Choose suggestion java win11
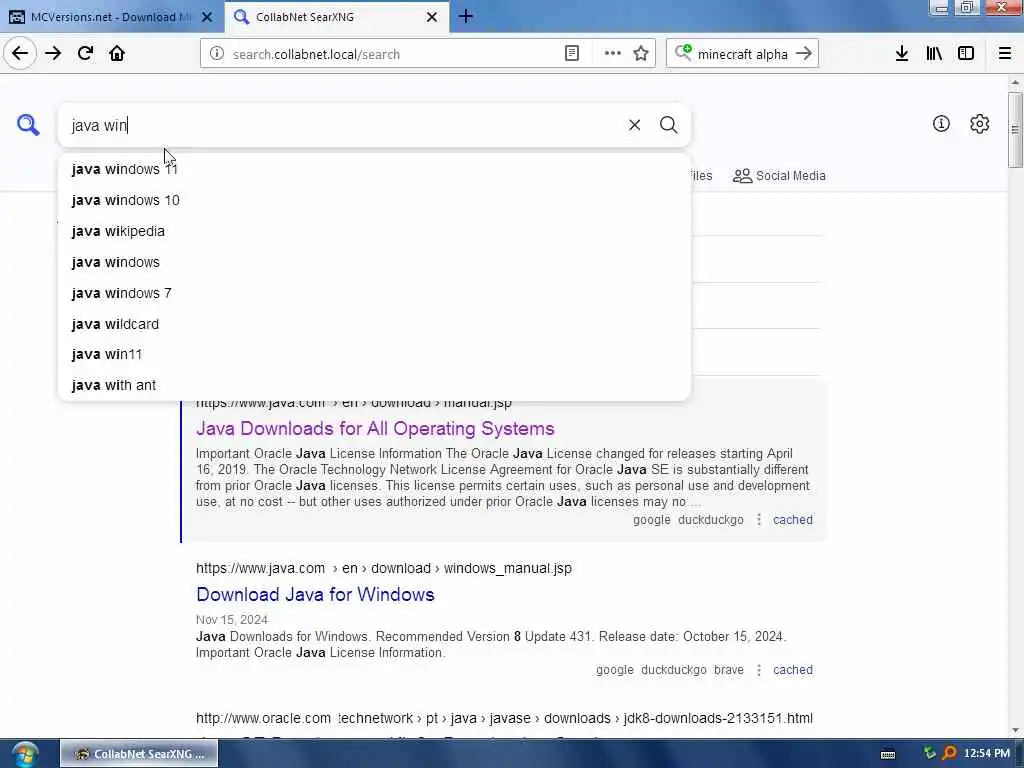Screen dimensions: 1024x768 coord(374,354)
